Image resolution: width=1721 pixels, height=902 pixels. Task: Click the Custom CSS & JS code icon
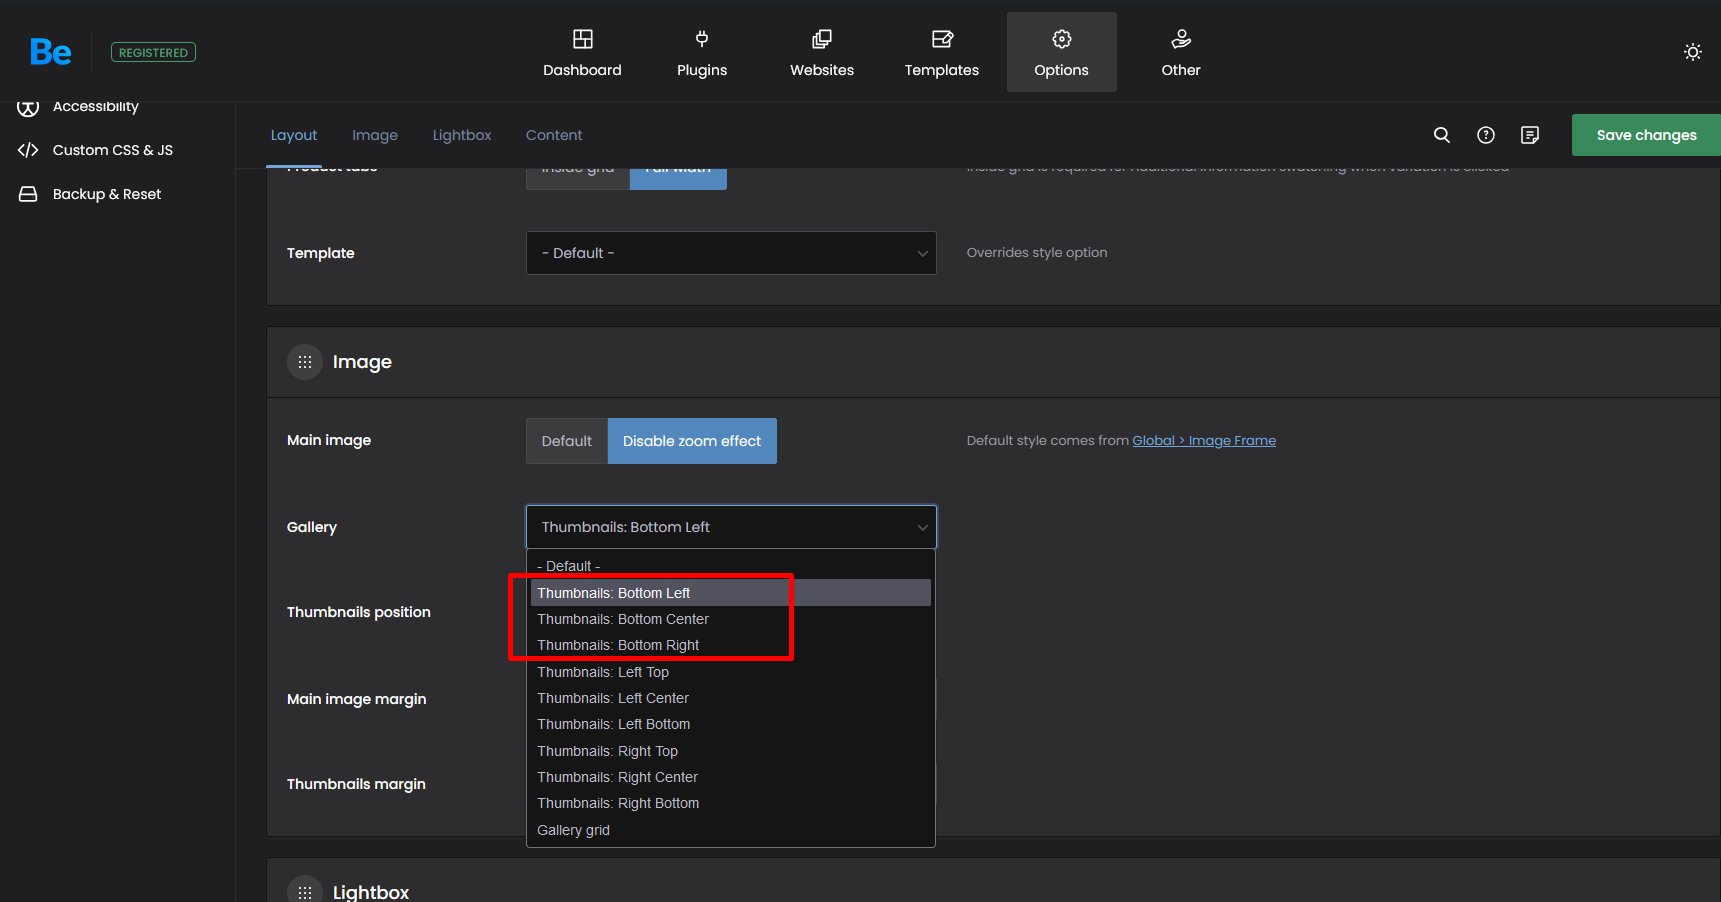pyautogui.click(x=28, y=150)
